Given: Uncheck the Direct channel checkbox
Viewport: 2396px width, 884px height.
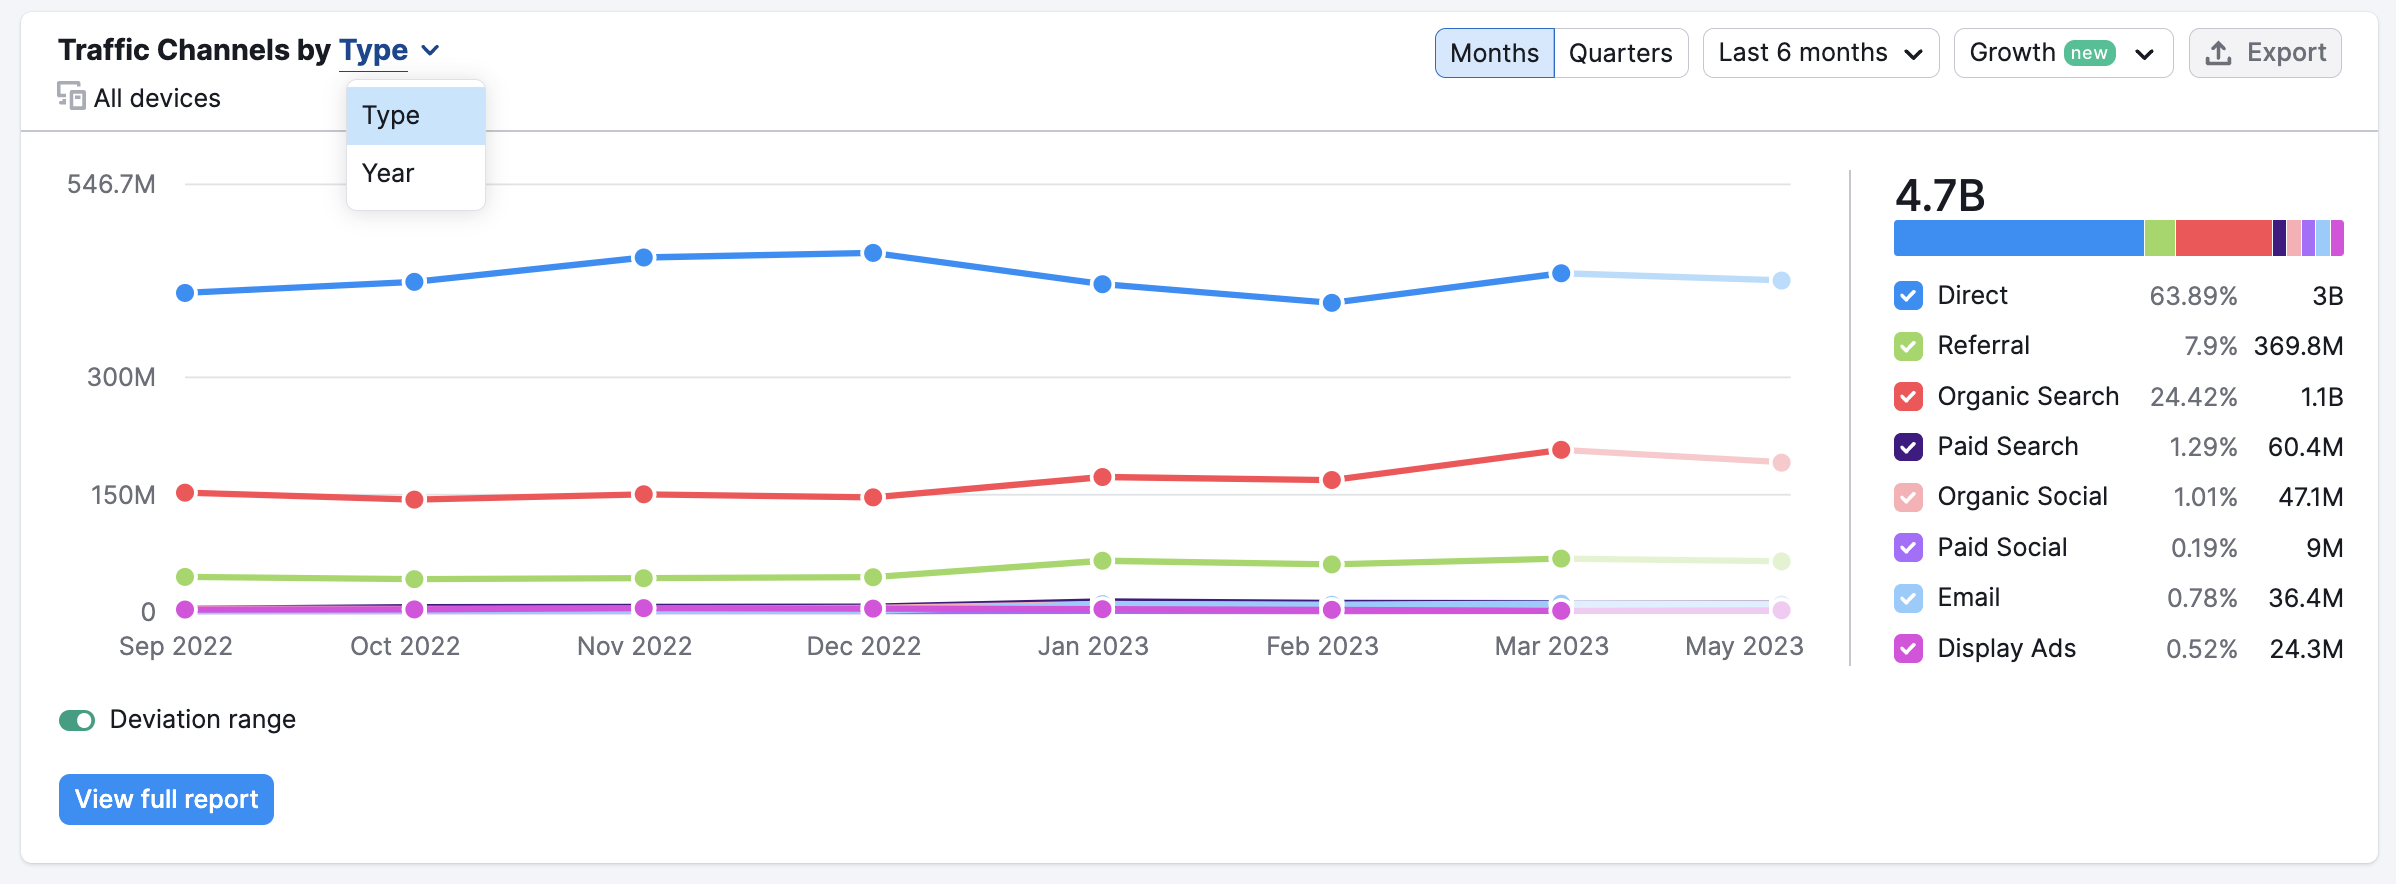Looking at the screenshot, I should click(x=1908, y=296).
